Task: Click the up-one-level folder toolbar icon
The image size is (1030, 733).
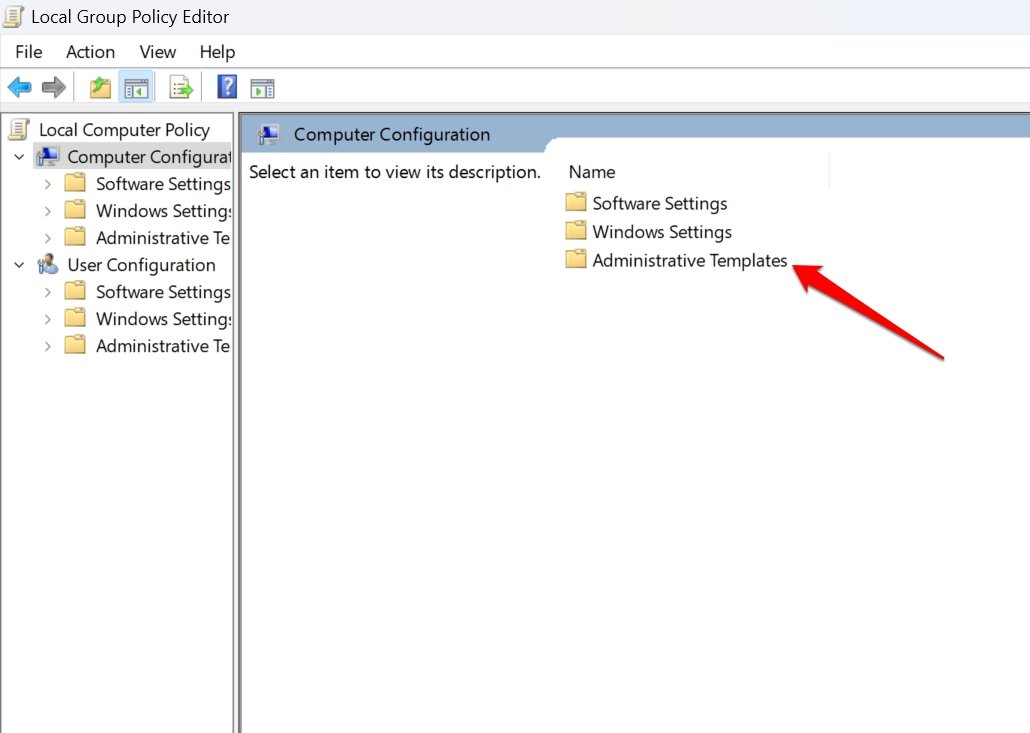Action: pos(99,86)
